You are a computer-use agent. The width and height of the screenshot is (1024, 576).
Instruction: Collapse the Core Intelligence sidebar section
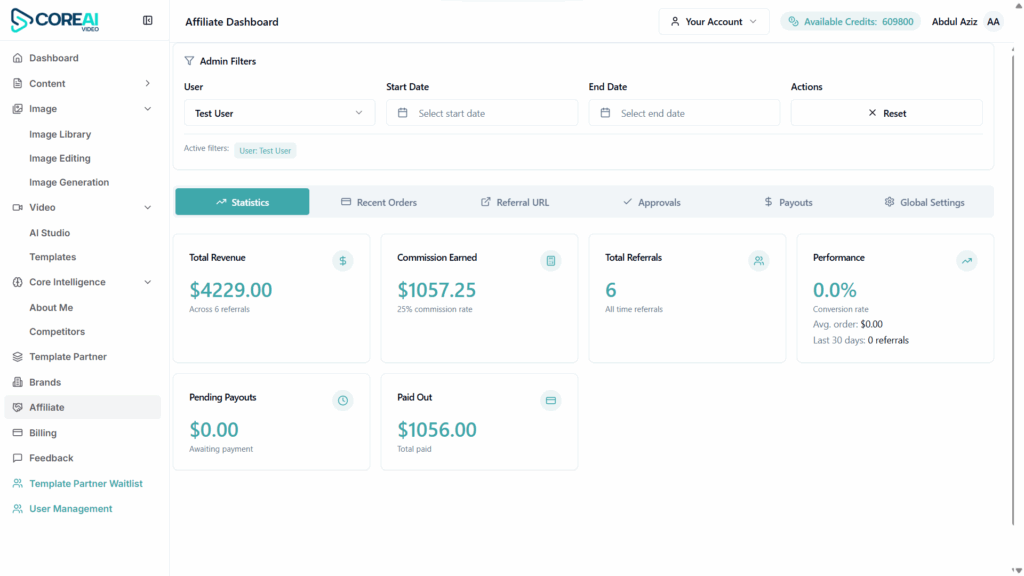148,283
